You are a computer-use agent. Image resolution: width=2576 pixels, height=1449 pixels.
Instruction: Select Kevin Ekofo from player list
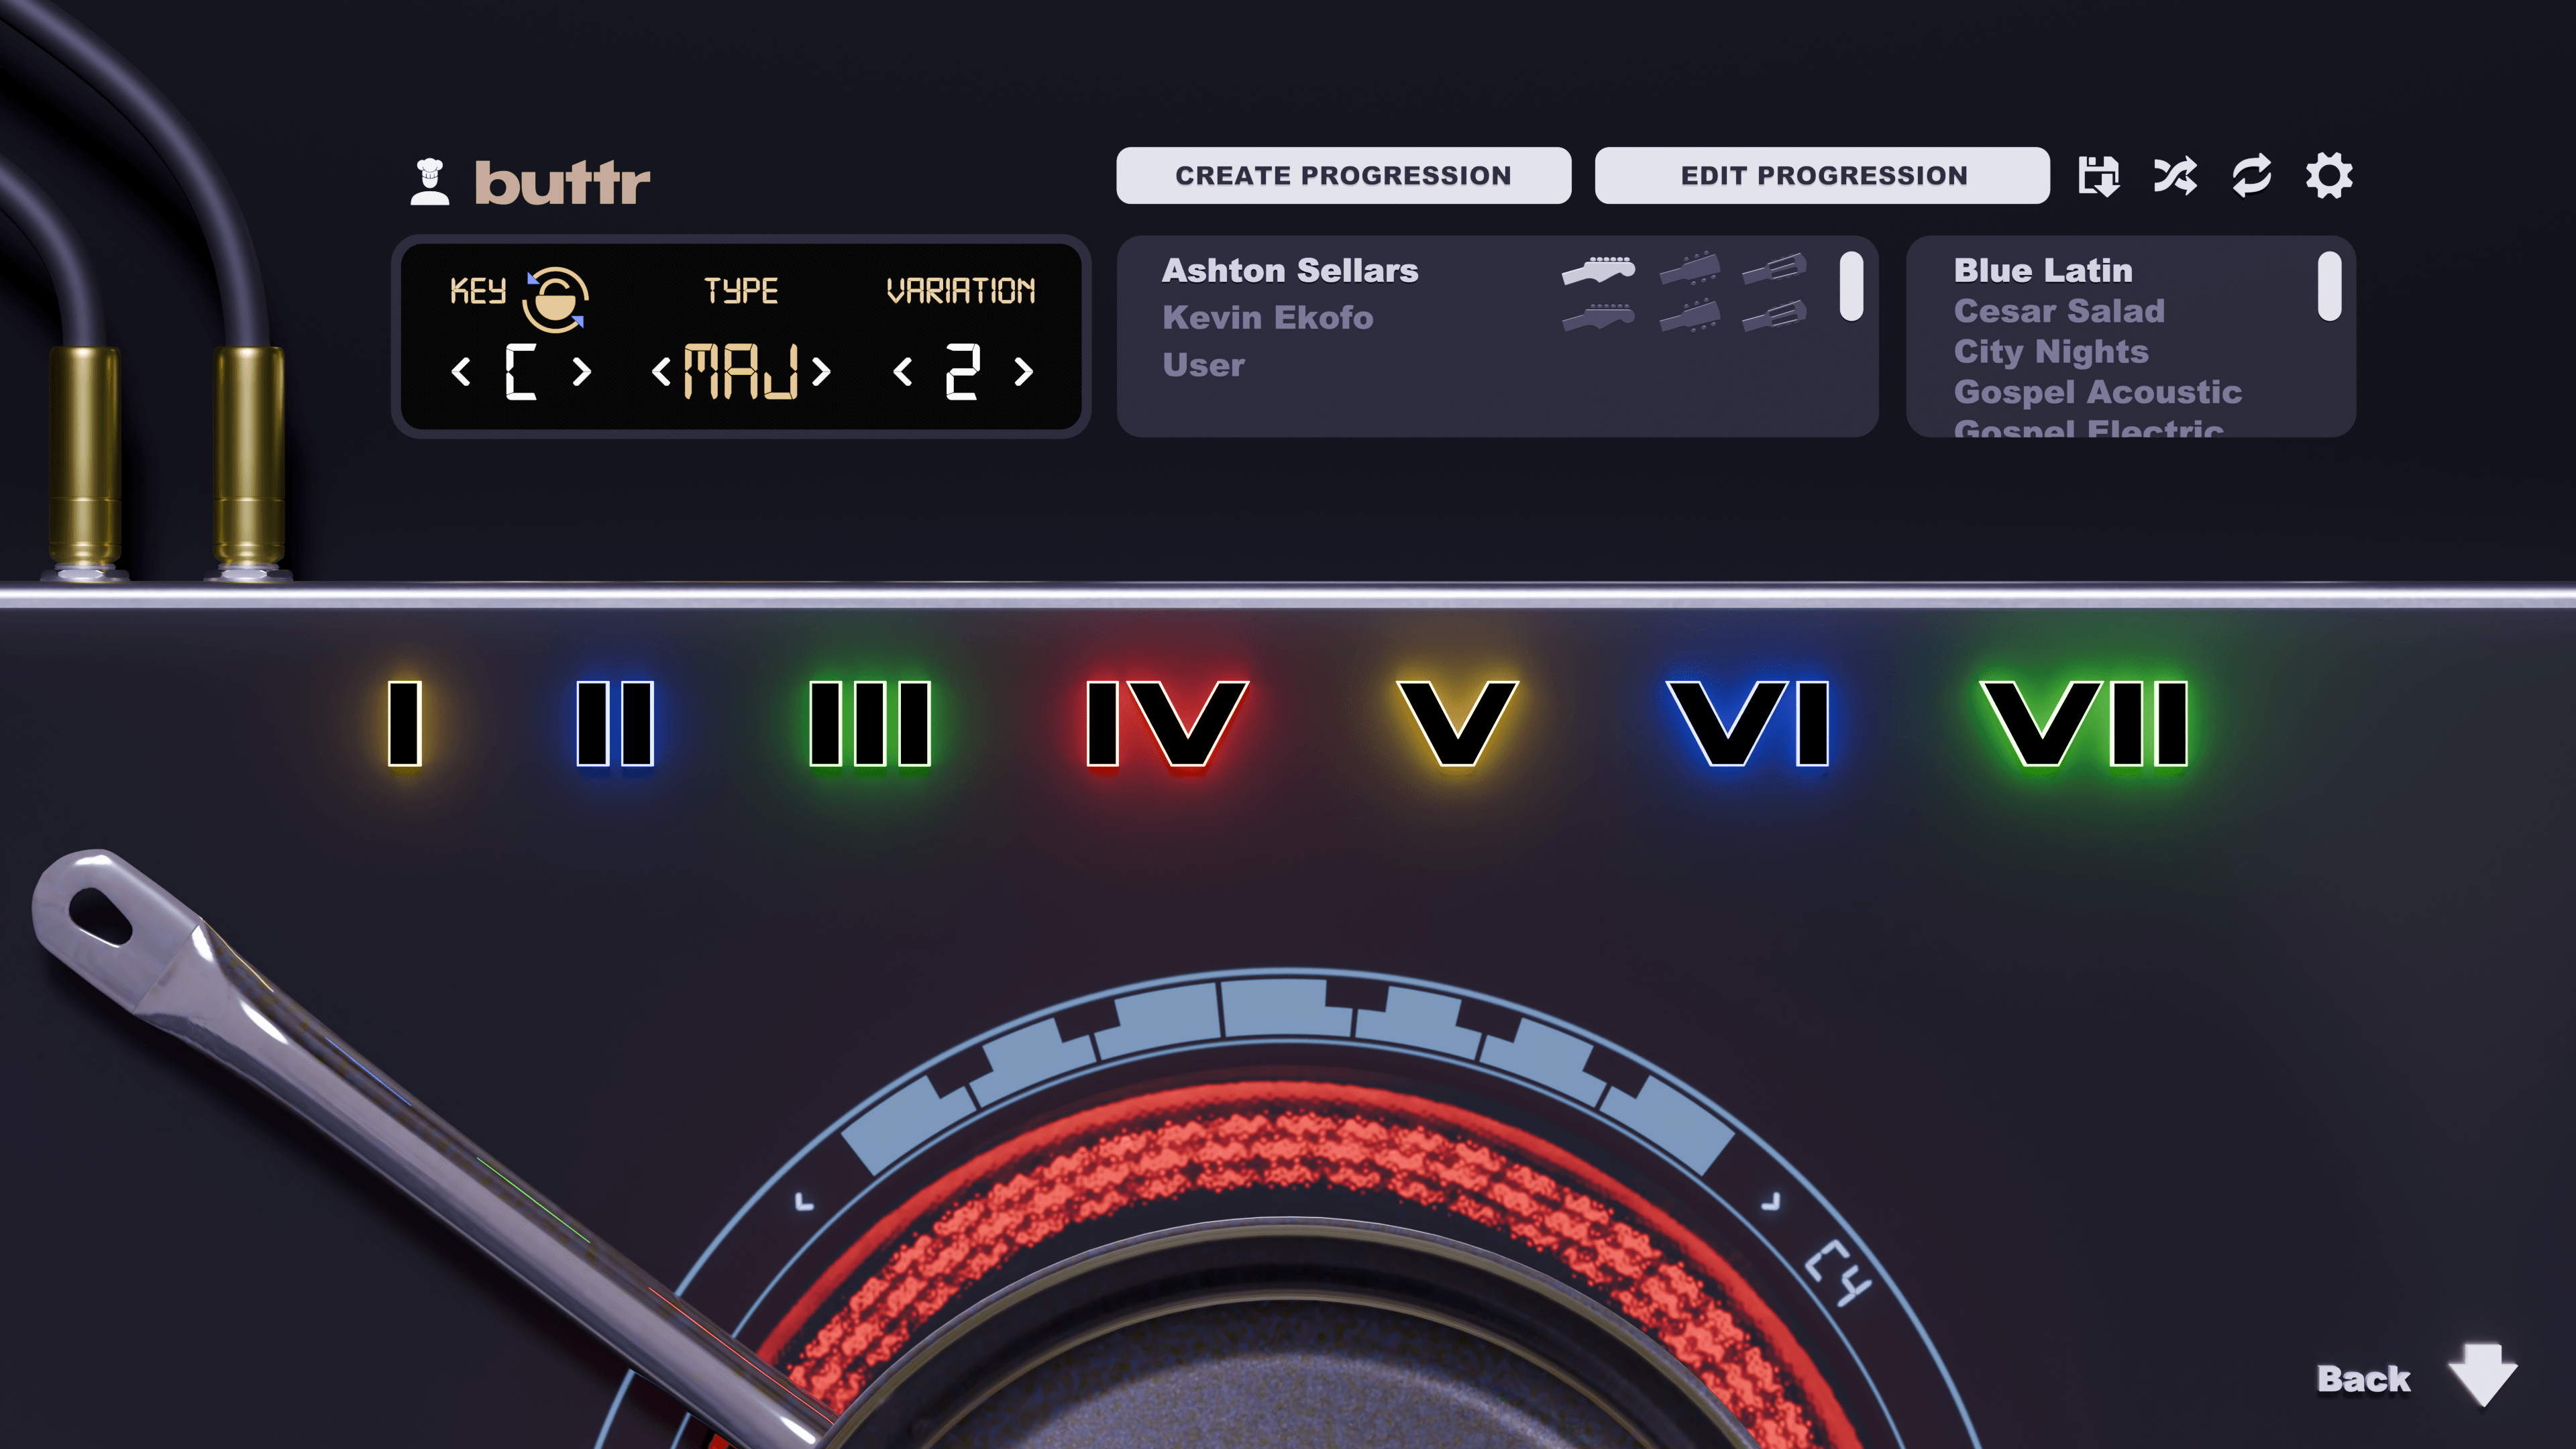coord(1267,318)
